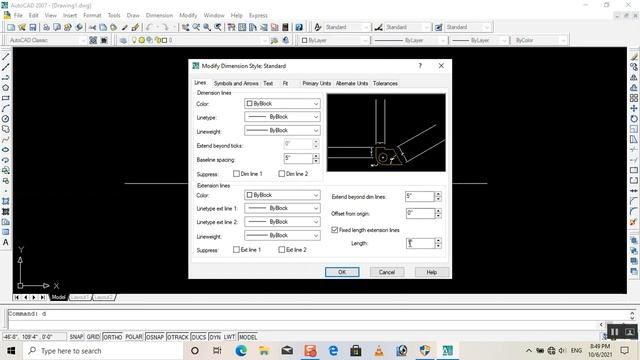Toggle Suppress Dim line 2 checkbox
Screen dimensions: 640x360
click(281, 173)
